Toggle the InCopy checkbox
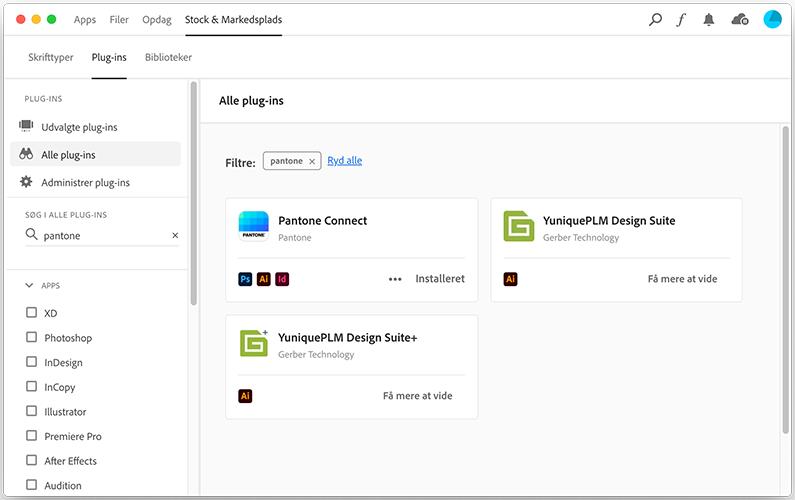Image resolution: width=795 pixels, height=500 pixels. click(31, 386)
